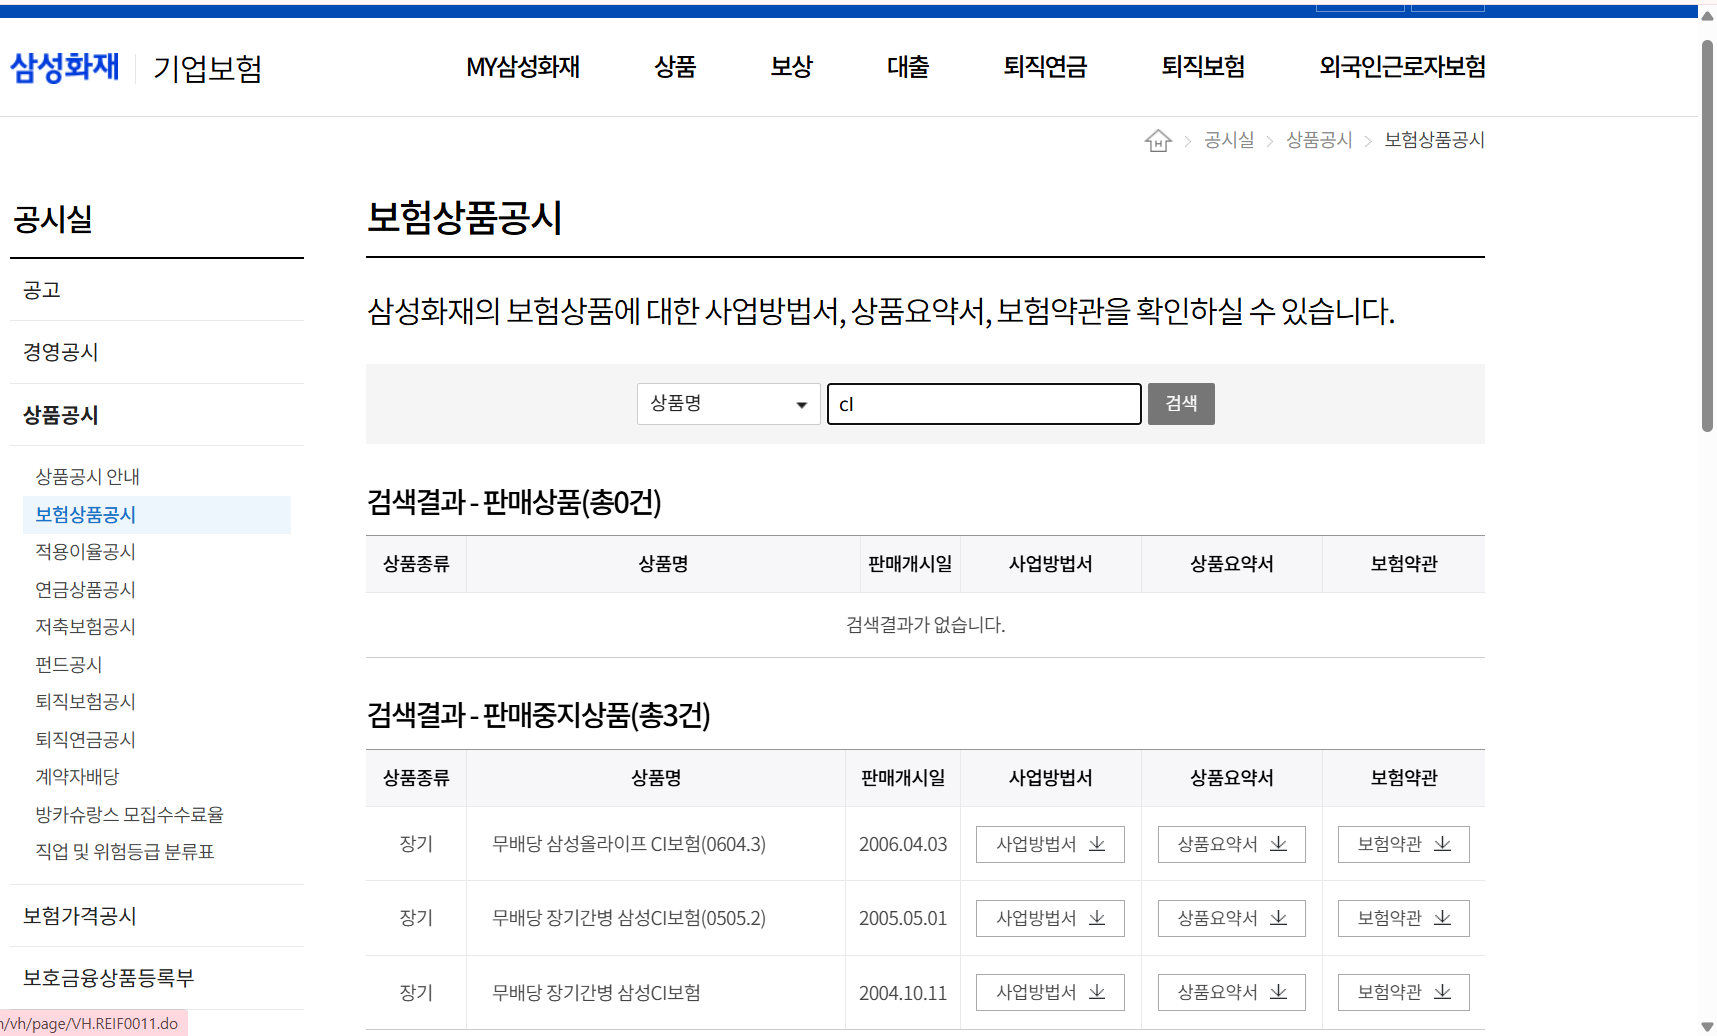1717x1036 pixels.
Task: Download 보험약관 for 삼성CI보험(0505.2)
Action: point(1404,918)
